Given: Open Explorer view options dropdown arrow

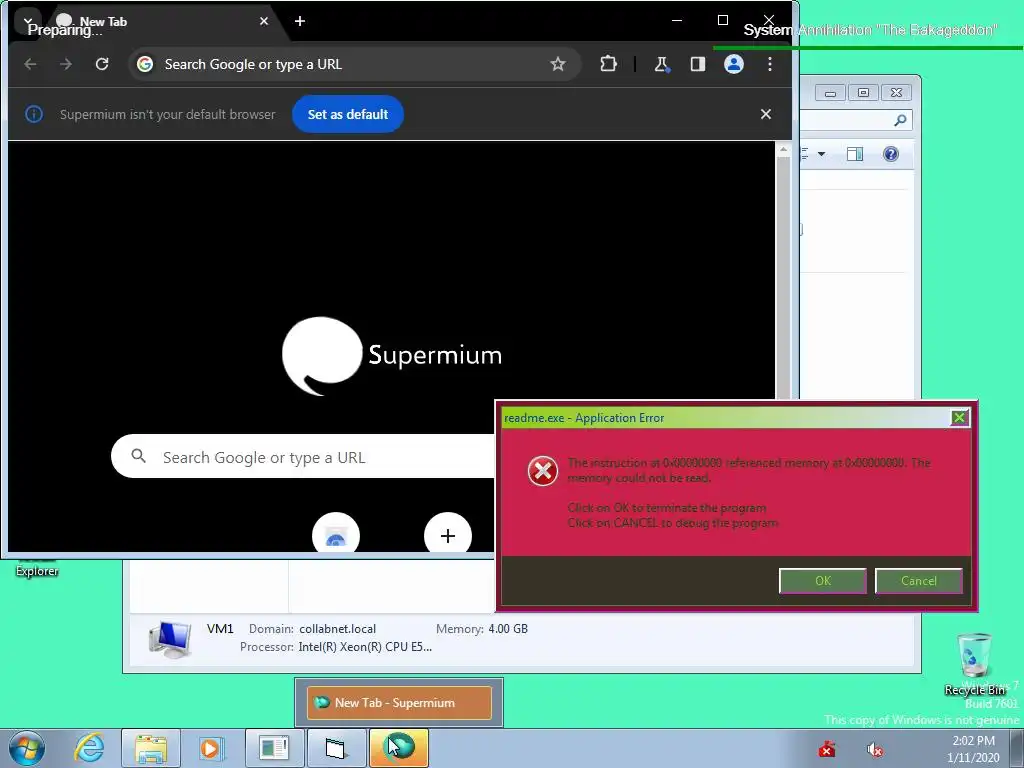Looking at the screenshot, I should [822, 154].
